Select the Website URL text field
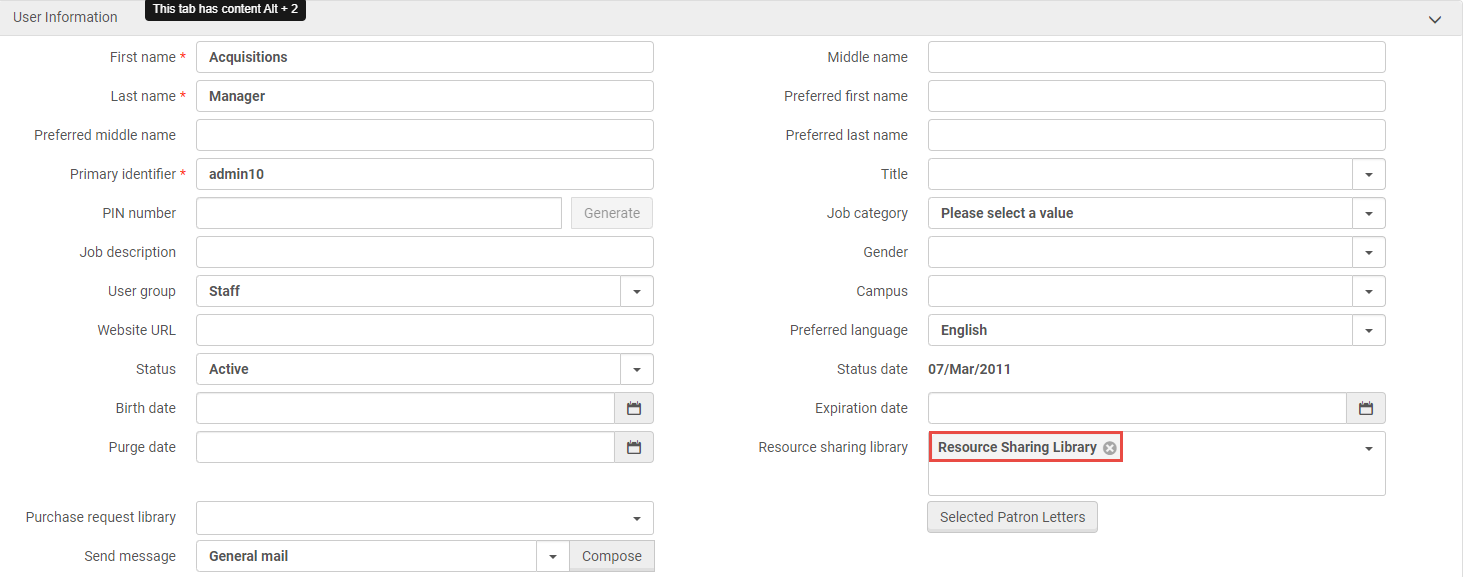This screenshot has height=577, width=1463. pyautogui.click(x=425, y=330)
